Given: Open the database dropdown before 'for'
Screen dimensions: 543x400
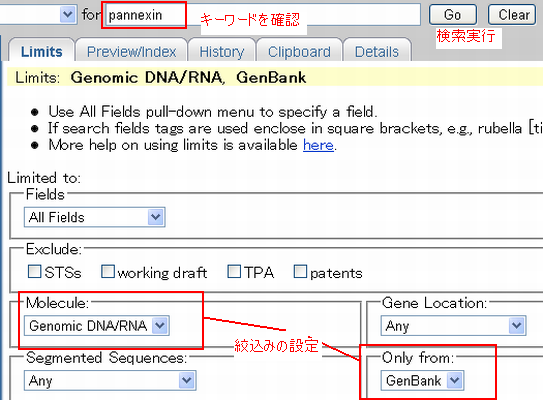Looking at the screenshot, I should click(x=37, y=14).
